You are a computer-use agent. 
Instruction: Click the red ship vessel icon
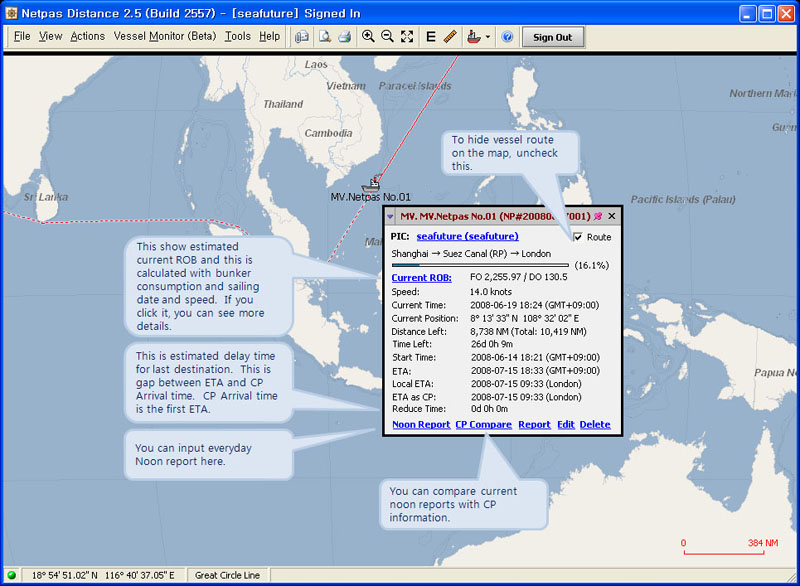tap(474, 37)
